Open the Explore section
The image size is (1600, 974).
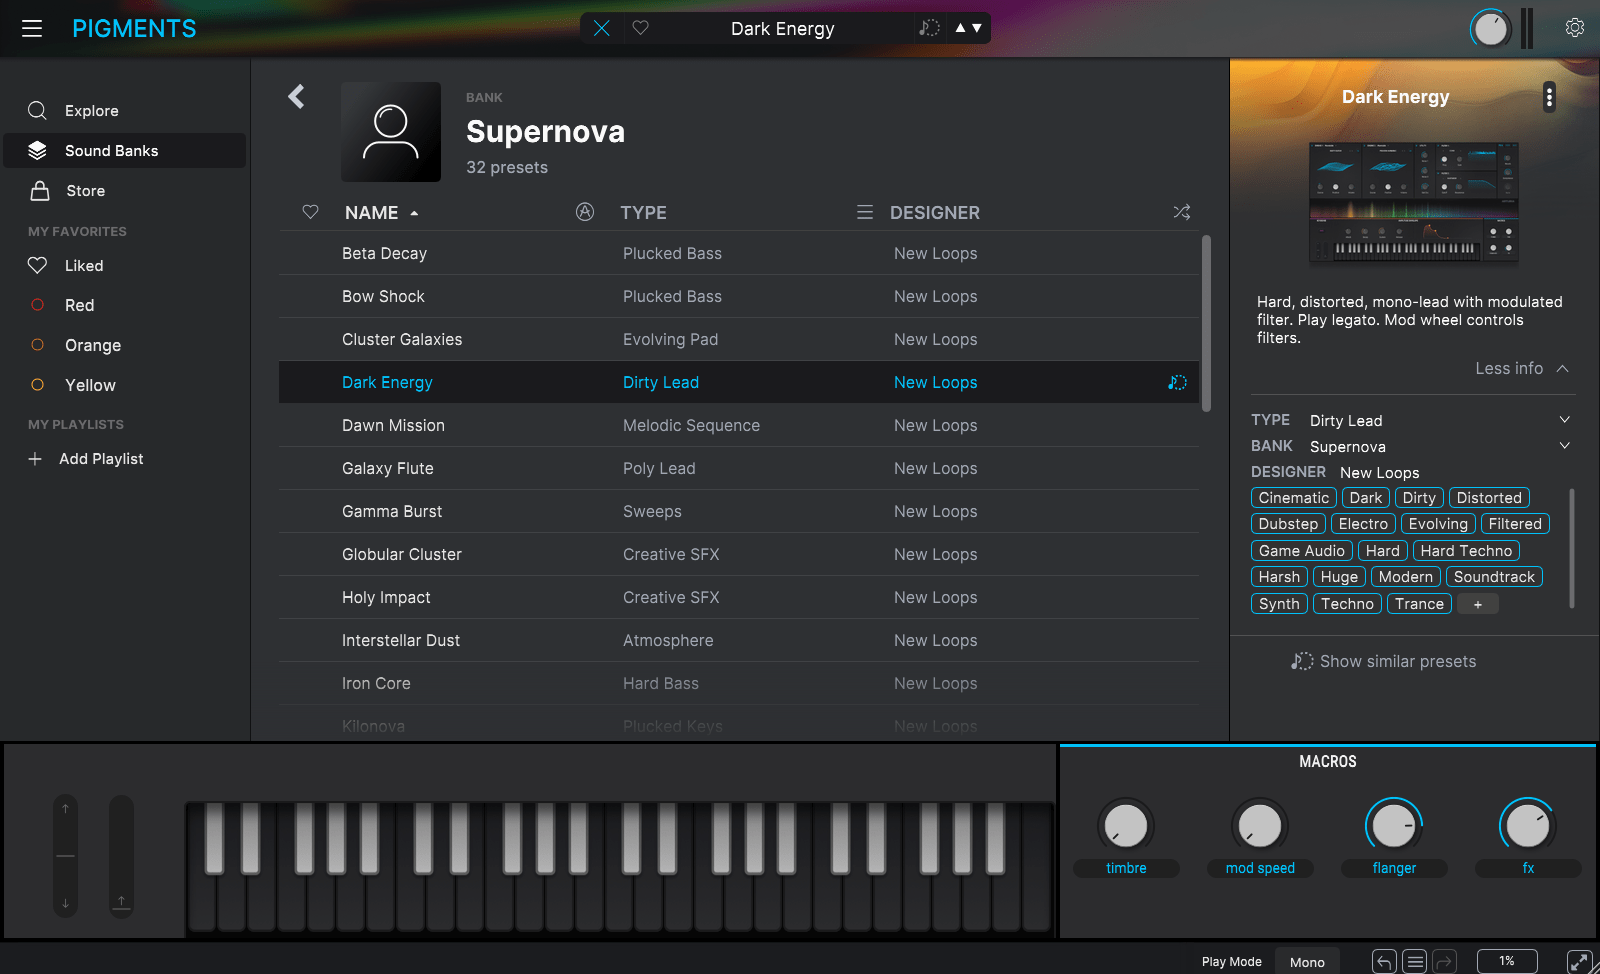(91, 111)
